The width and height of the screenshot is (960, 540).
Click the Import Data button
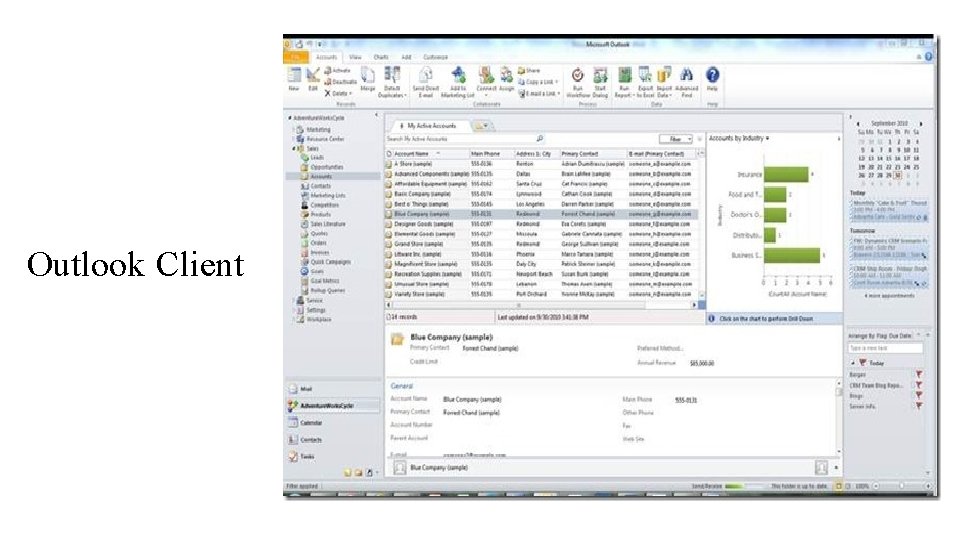664,83
